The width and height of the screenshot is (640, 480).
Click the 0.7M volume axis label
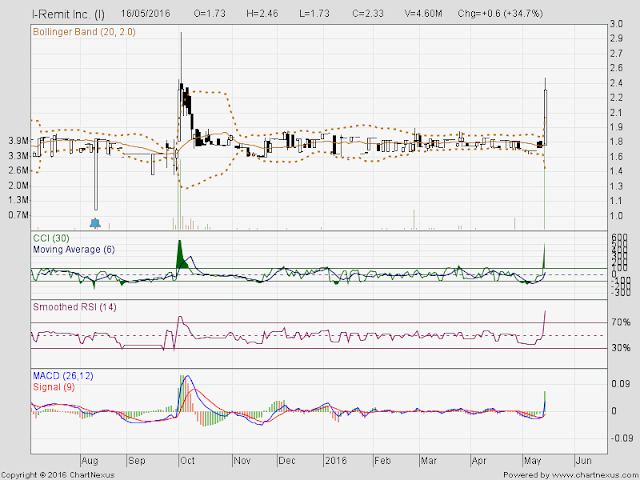pos(18,215)
